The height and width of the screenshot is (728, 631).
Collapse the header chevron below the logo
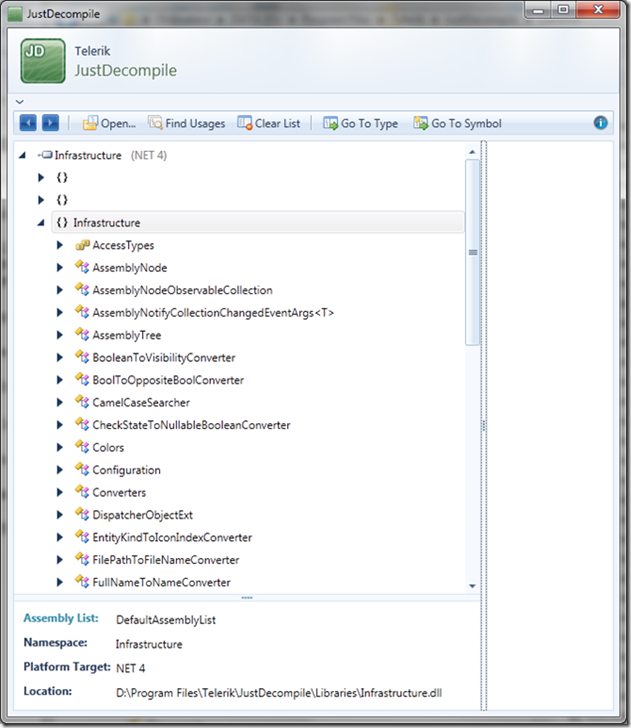[20, 102]
